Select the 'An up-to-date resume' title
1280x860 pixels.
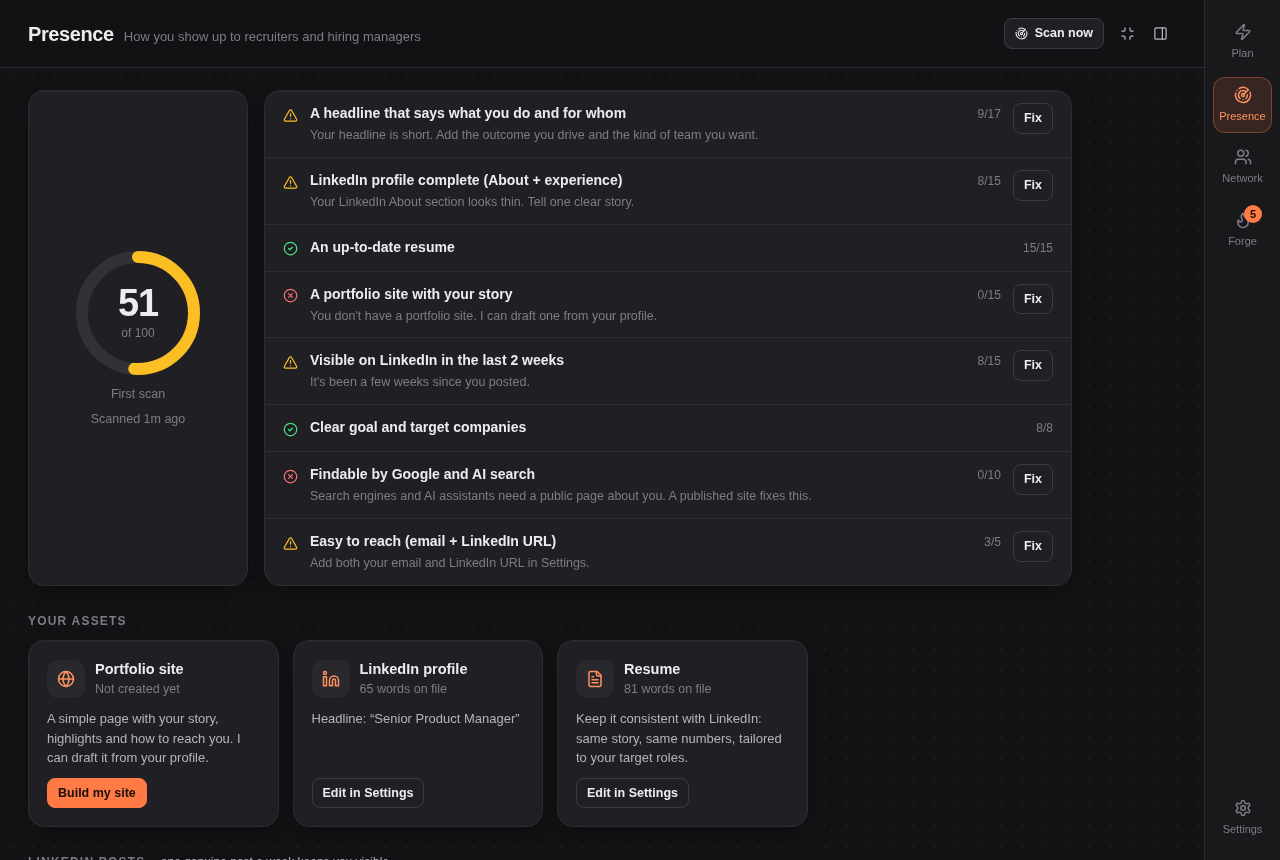[382, 247]
